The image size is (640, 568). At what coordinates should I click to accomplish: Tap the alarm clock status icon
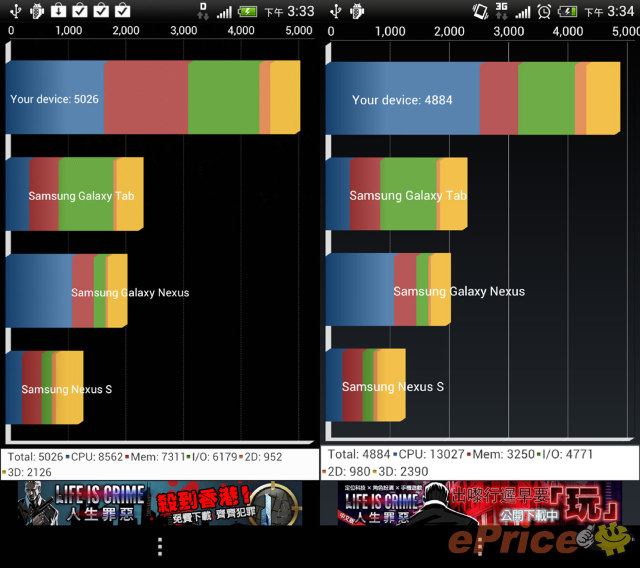(543, 12)
